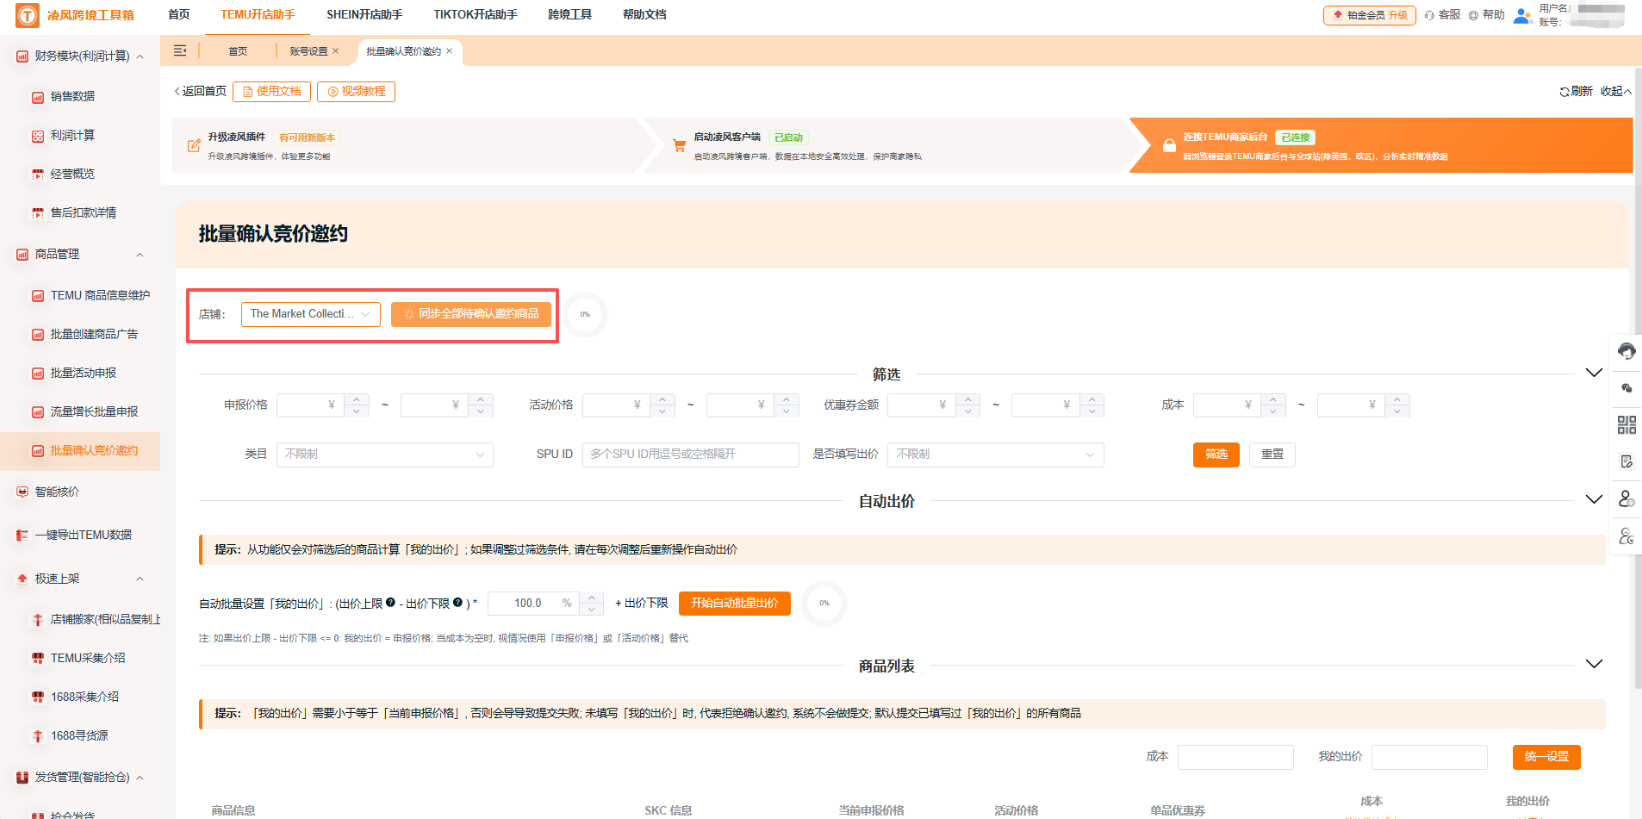1642x819 pixels.
Task: Click the 出价上限 help tooltip icon
Action: click(x=391, y=602)
